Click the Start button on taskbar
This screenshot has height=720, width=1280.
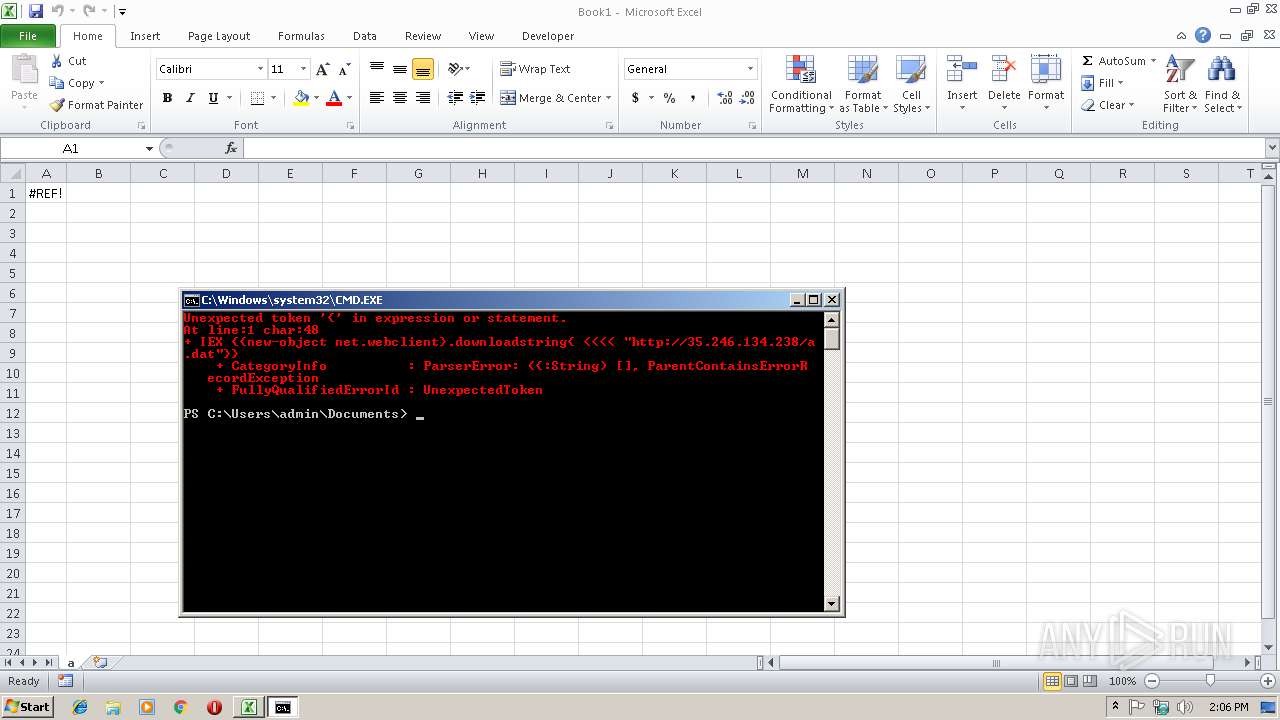point(28,707)
